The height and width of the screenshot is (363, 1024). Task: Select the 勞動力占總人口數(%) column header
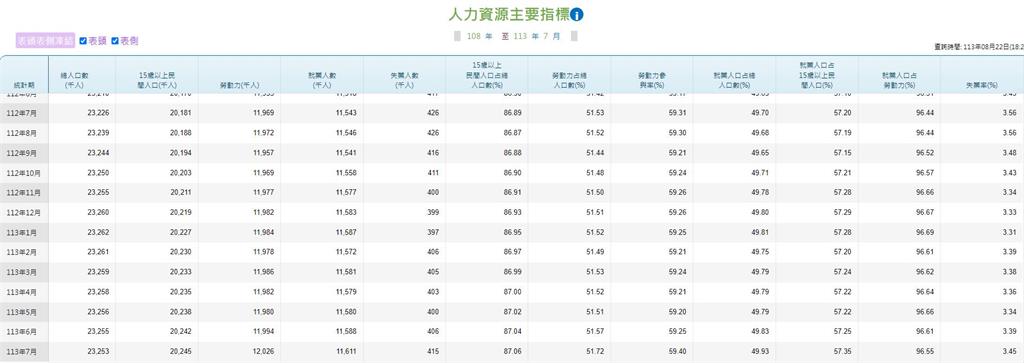coord(569,80)
